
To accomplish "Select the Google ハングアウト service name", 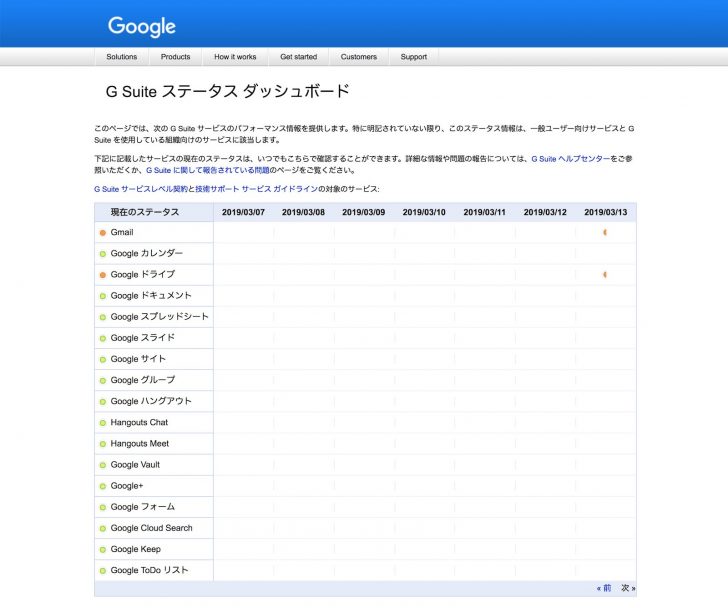I will 151,401.
